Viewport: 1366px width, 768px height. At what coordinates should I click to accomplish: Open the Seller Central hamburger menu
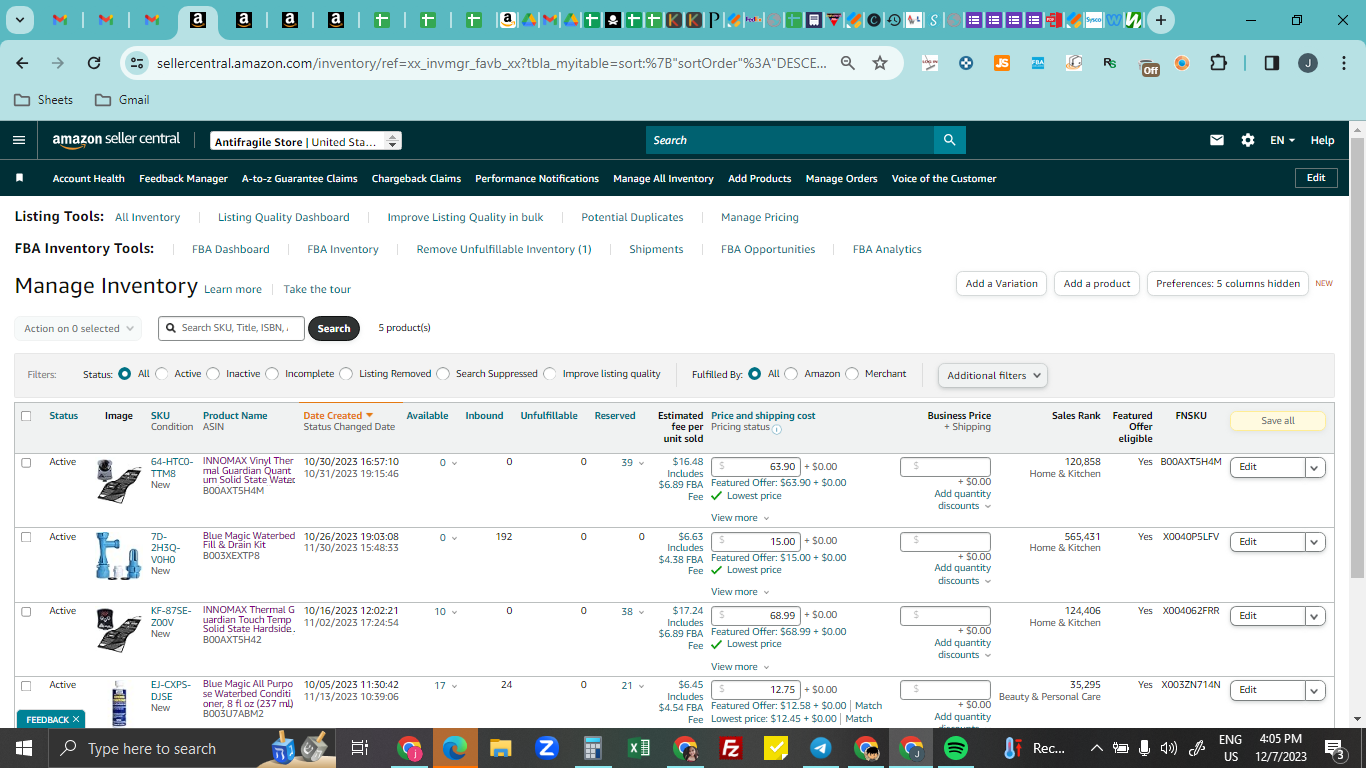click(x=18, y=140)
